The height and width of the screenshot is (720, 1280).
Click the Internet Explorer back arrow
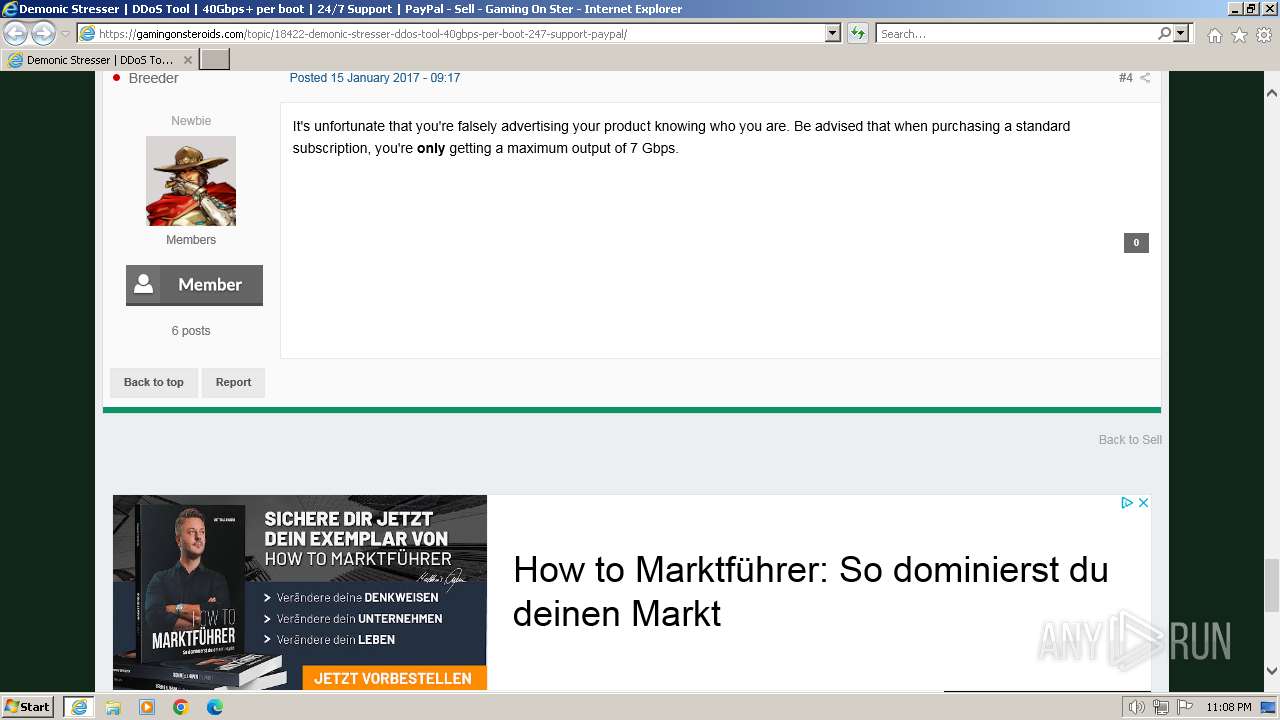pyautogui.click(x=16, y=34)
